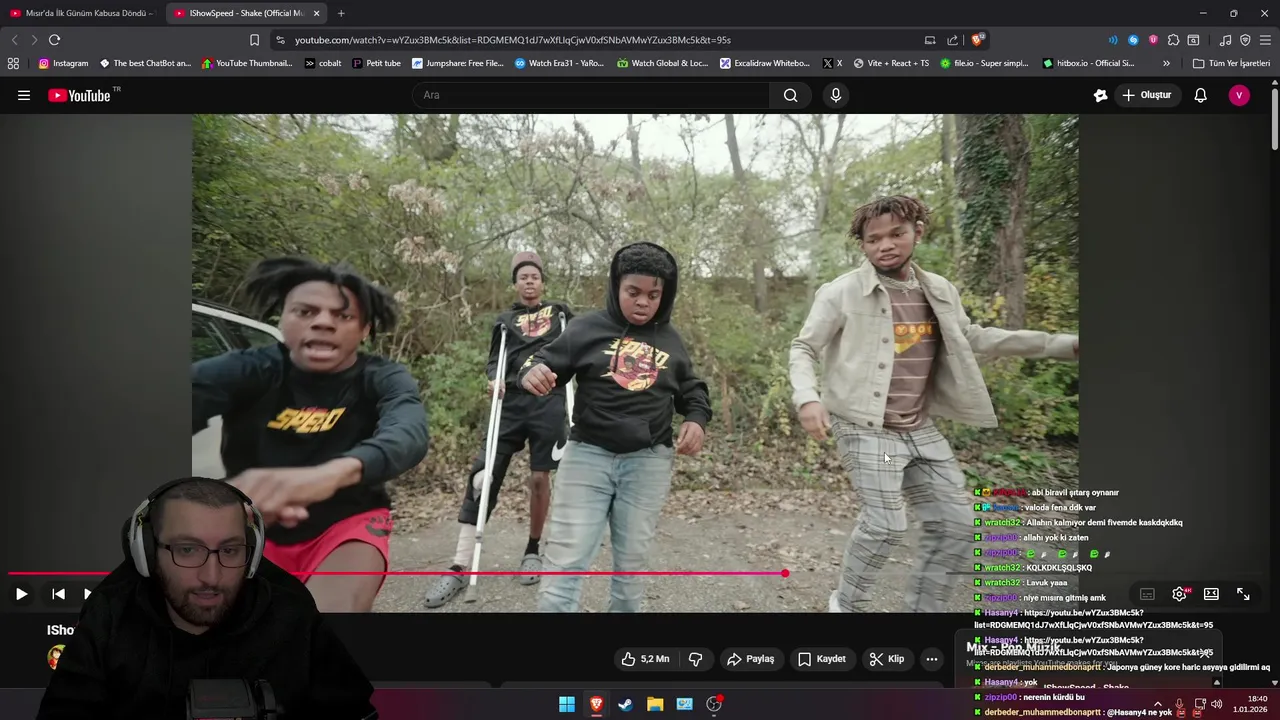Open Steam from the taskbar
Screen dimensions: 1280x720
626,704
